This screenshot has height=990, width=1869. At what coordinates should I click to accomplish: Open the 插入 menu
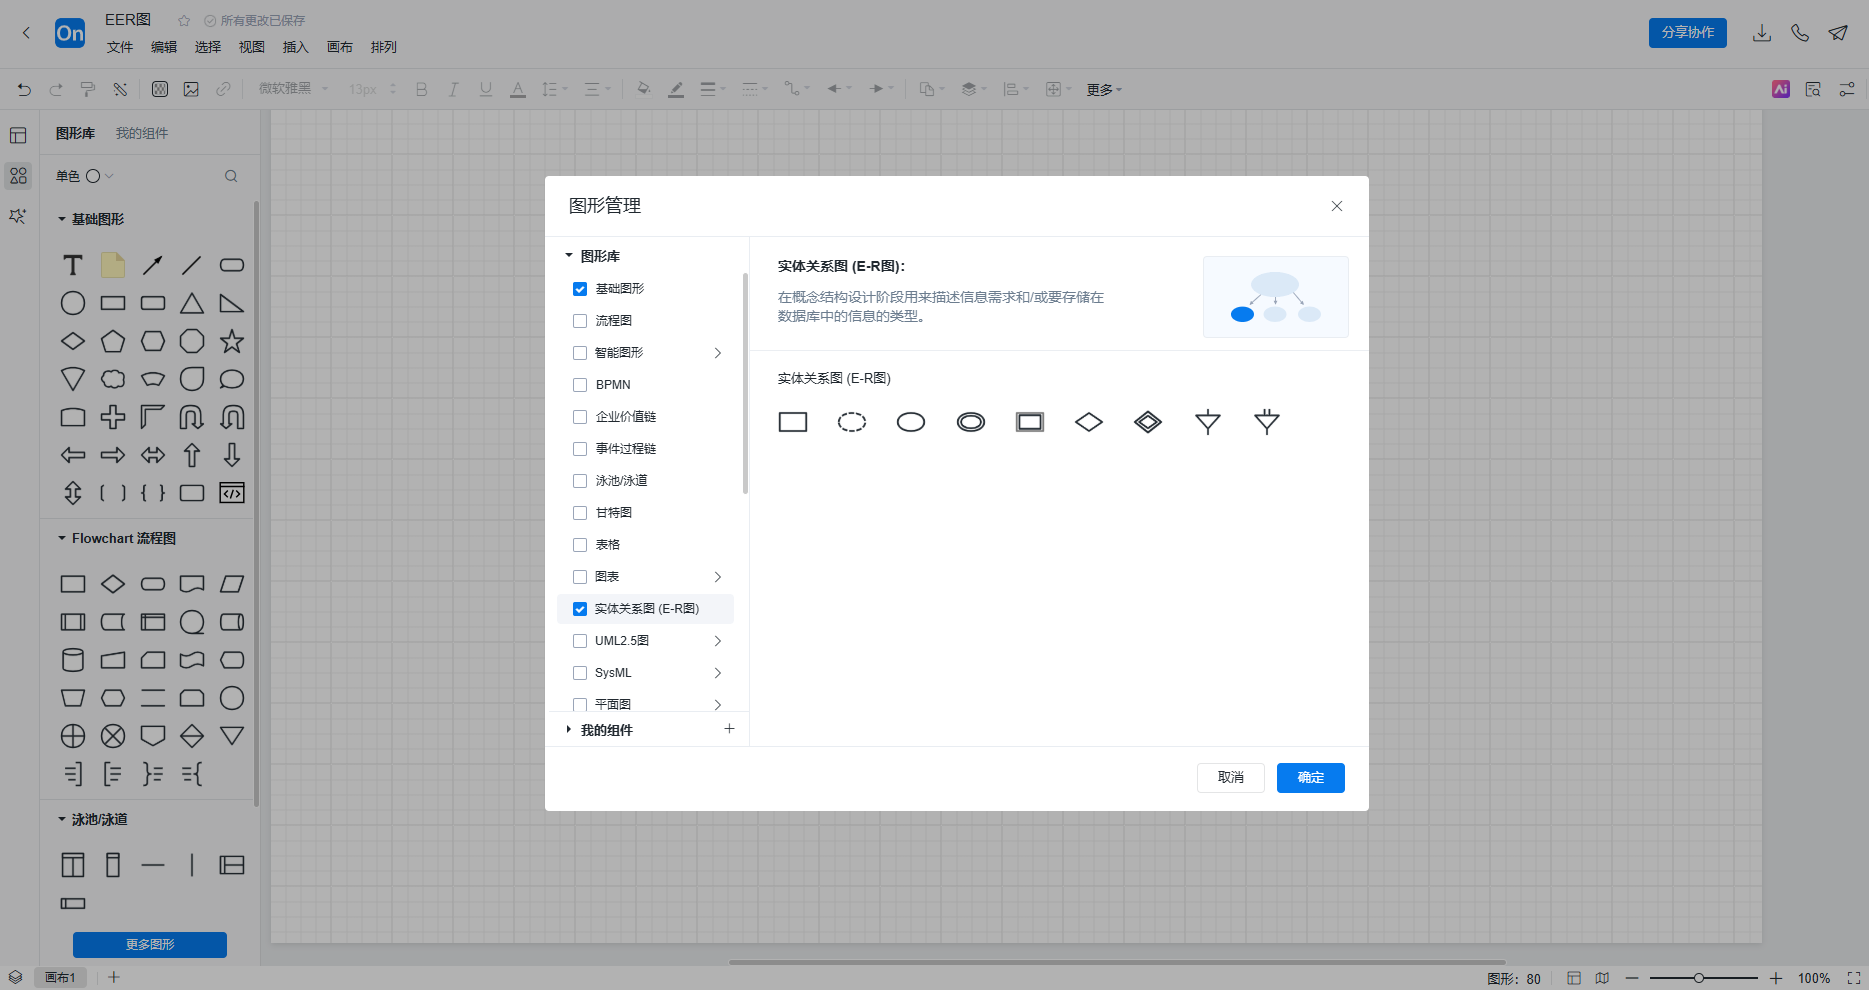point(295,47)
